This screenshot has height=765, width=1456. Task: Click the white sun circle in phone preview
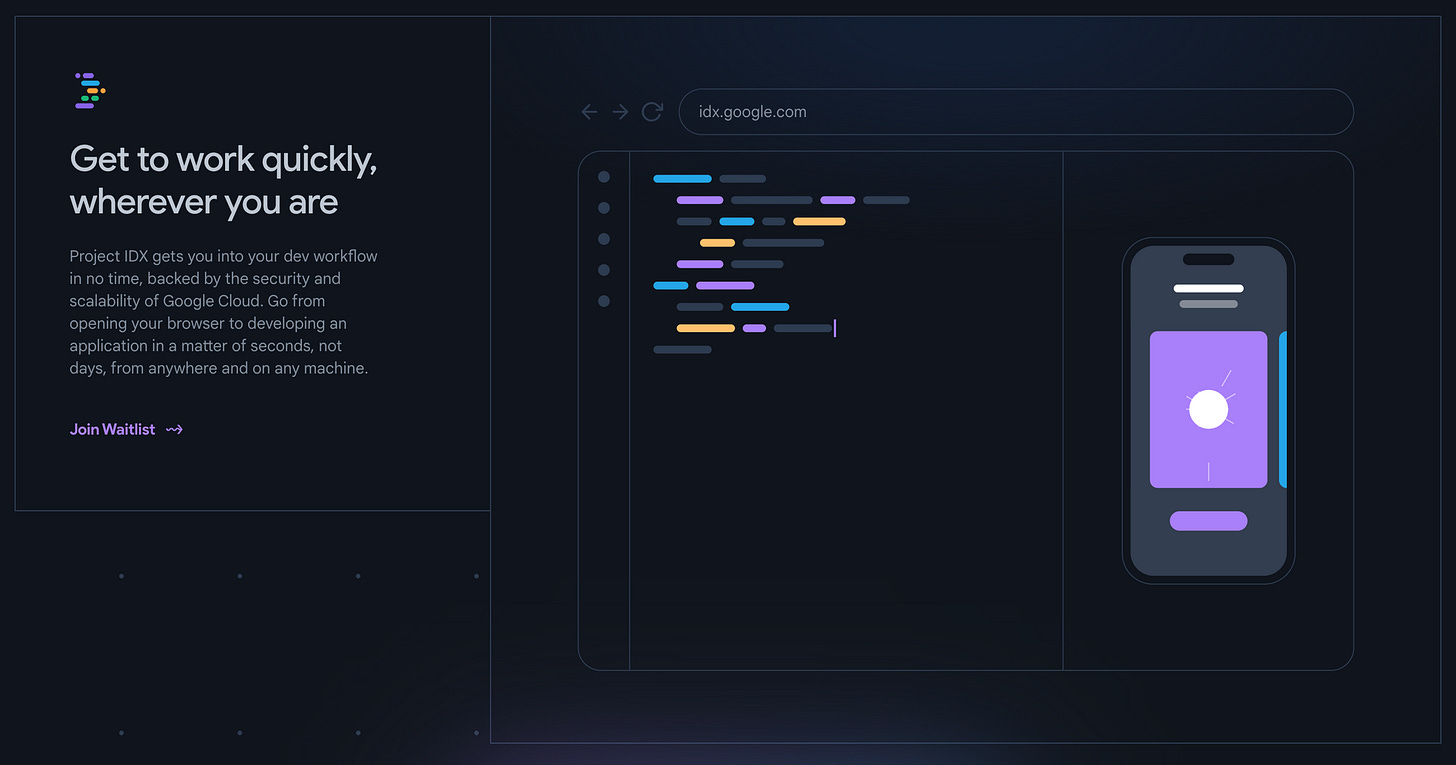[1208, 410]
